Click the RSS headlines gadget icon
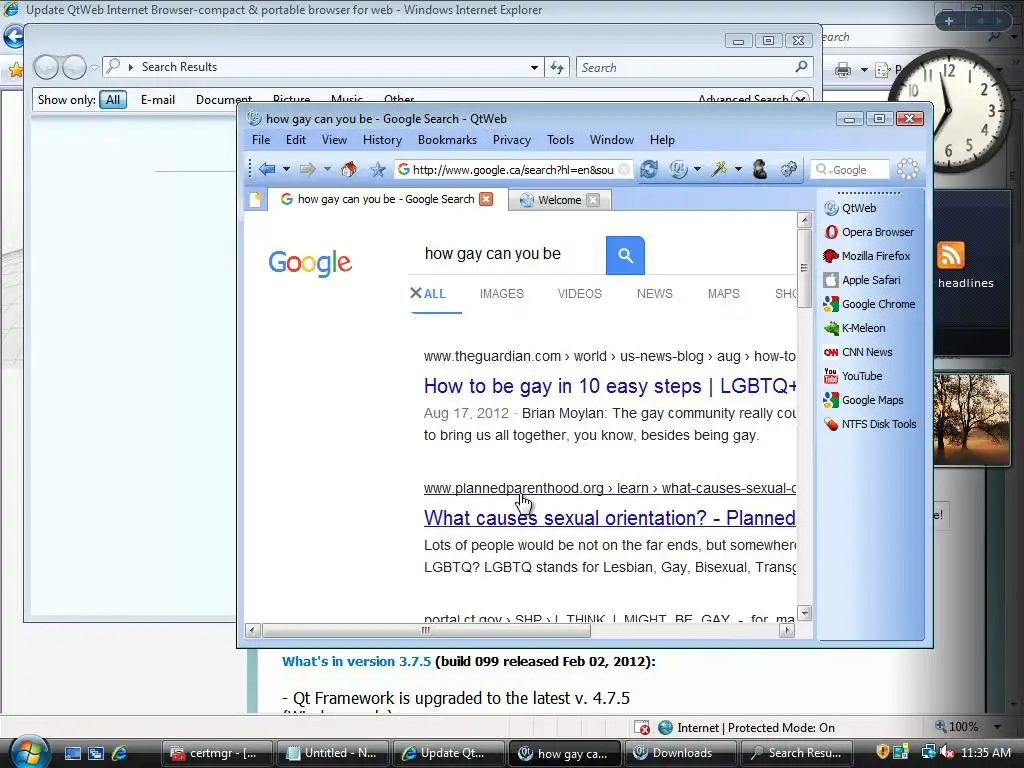The height and width of the screenshot is (768, 1024). (x=951, y=255)
